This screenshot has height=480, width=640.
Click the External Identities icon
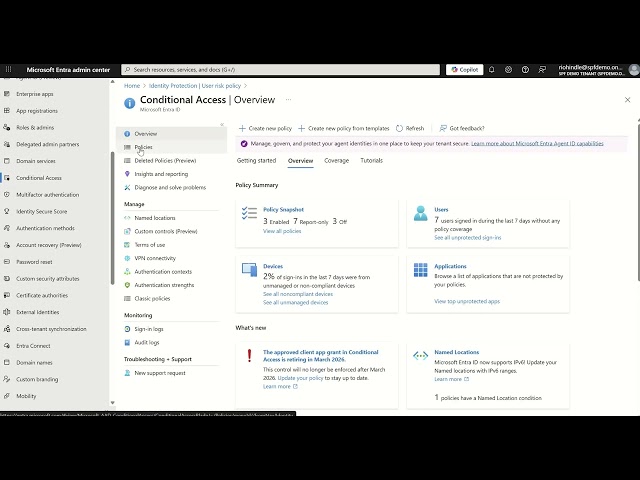7,312
